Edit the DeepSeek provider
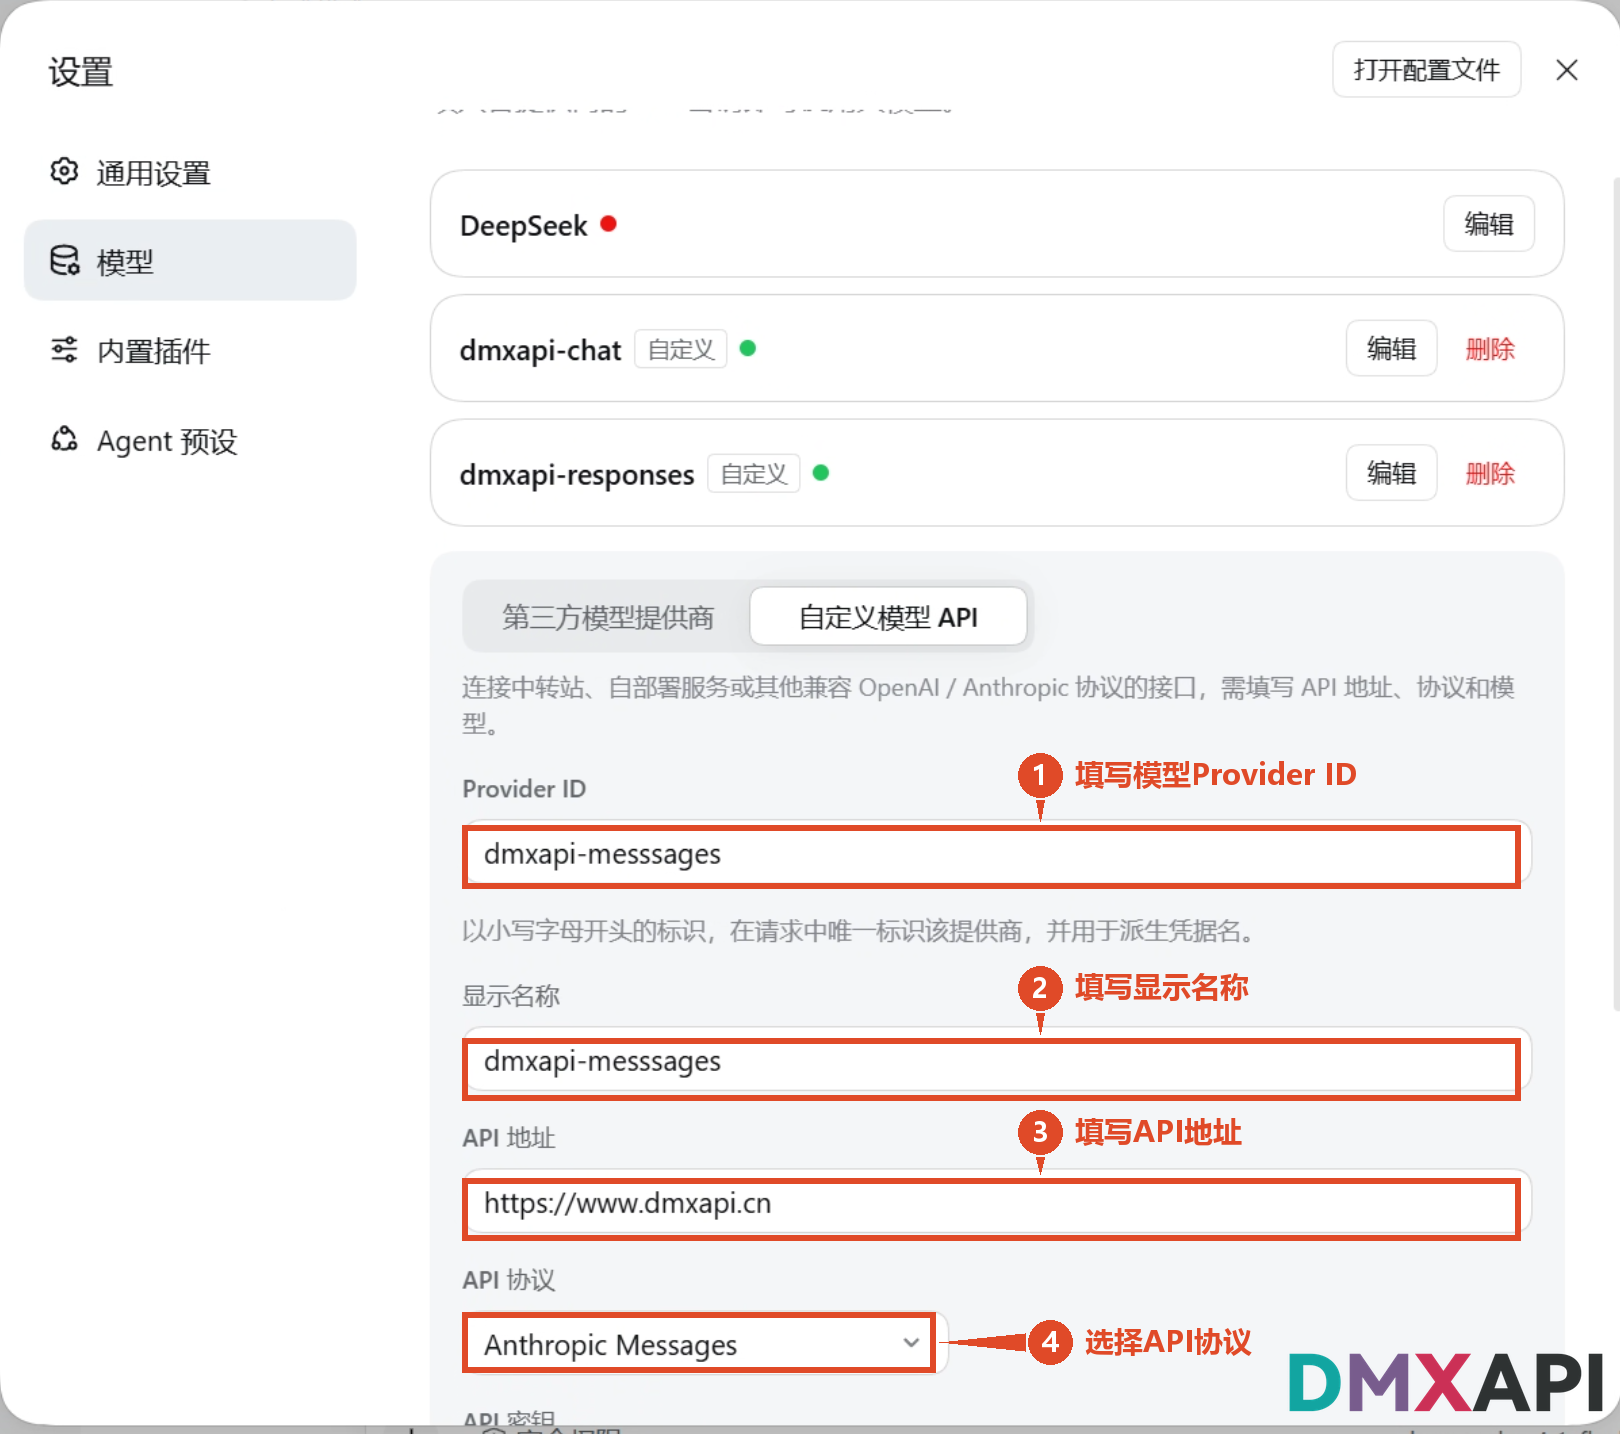 1489,223
